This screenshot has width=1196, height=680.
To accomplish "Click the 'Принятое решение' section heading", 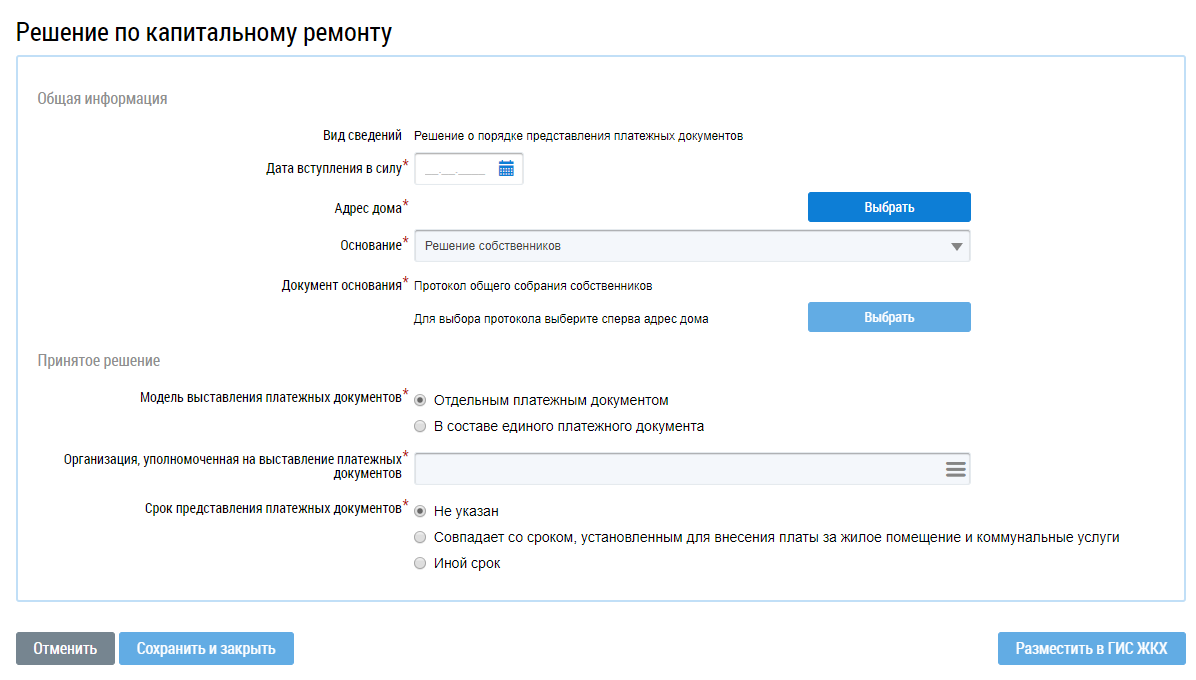I will (99, 360).
